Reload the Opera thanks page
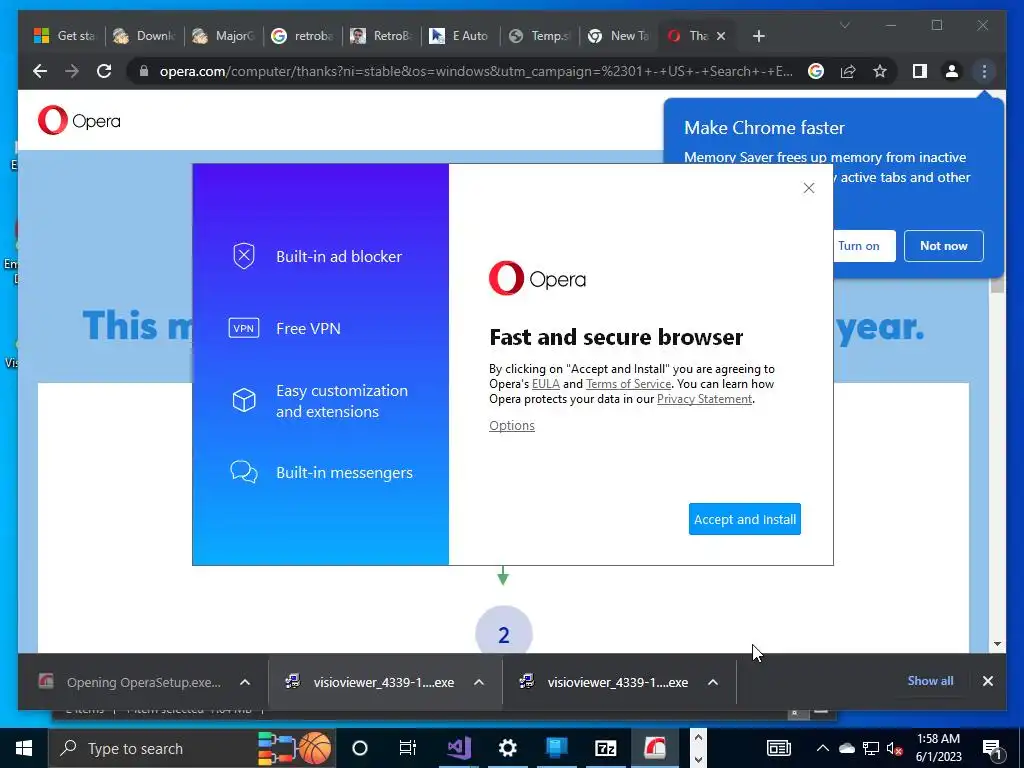Screen dimensions: 1024x768 pyautogui.click(x=104, y=71)
